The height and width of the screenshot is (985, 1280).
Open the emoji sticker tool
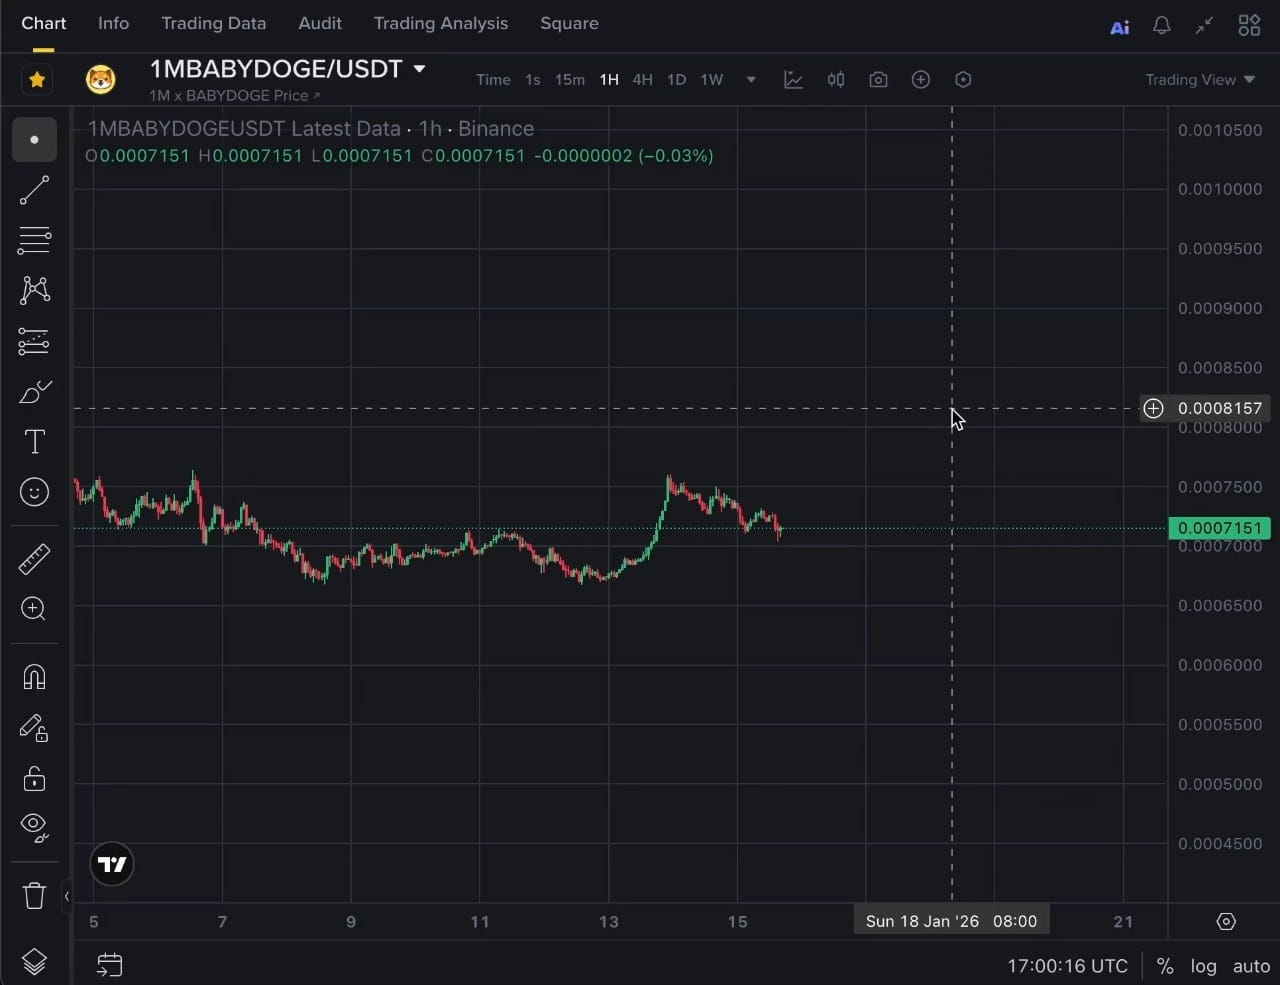tap(34, 492)
